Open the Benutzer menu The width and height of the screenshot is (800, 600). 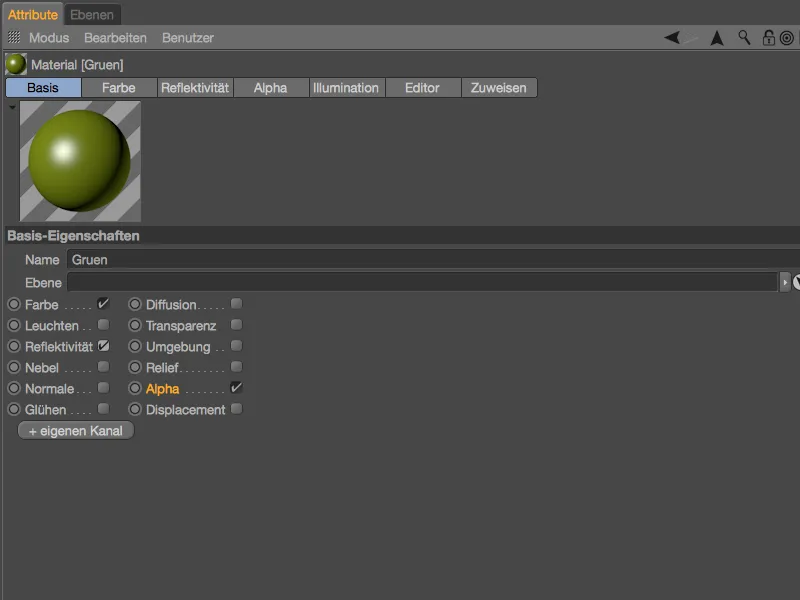pos(188,38)
